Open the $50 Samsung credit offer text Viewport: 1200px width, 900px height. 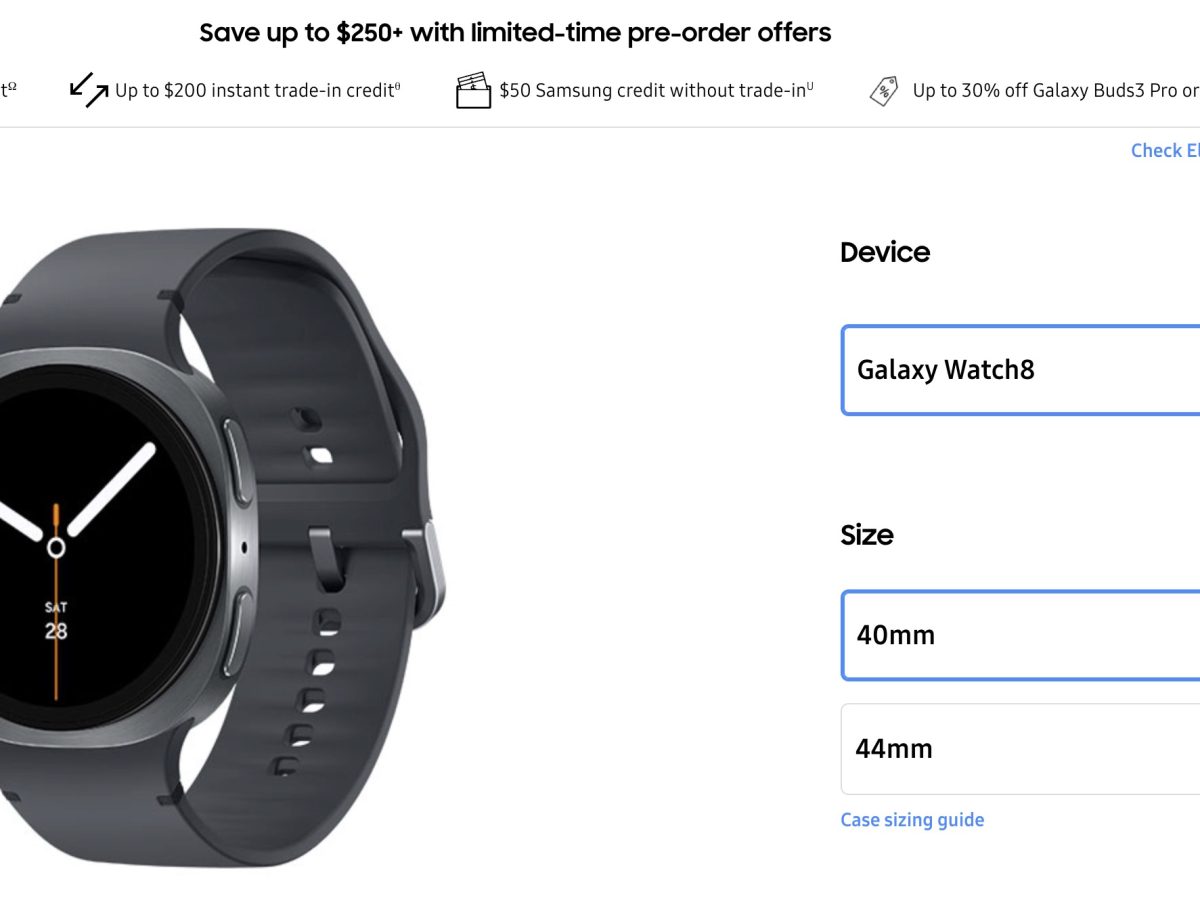(x=652, y=91)
